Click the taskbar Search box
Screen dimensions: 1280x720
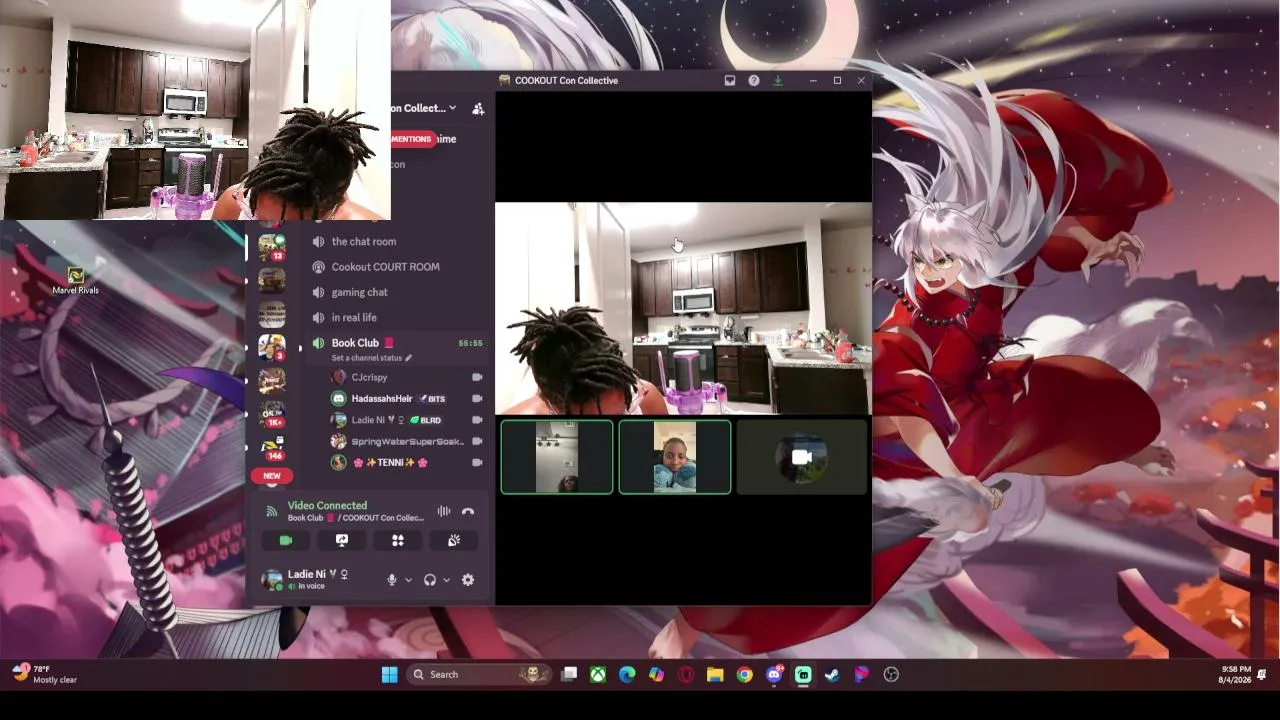480,675
